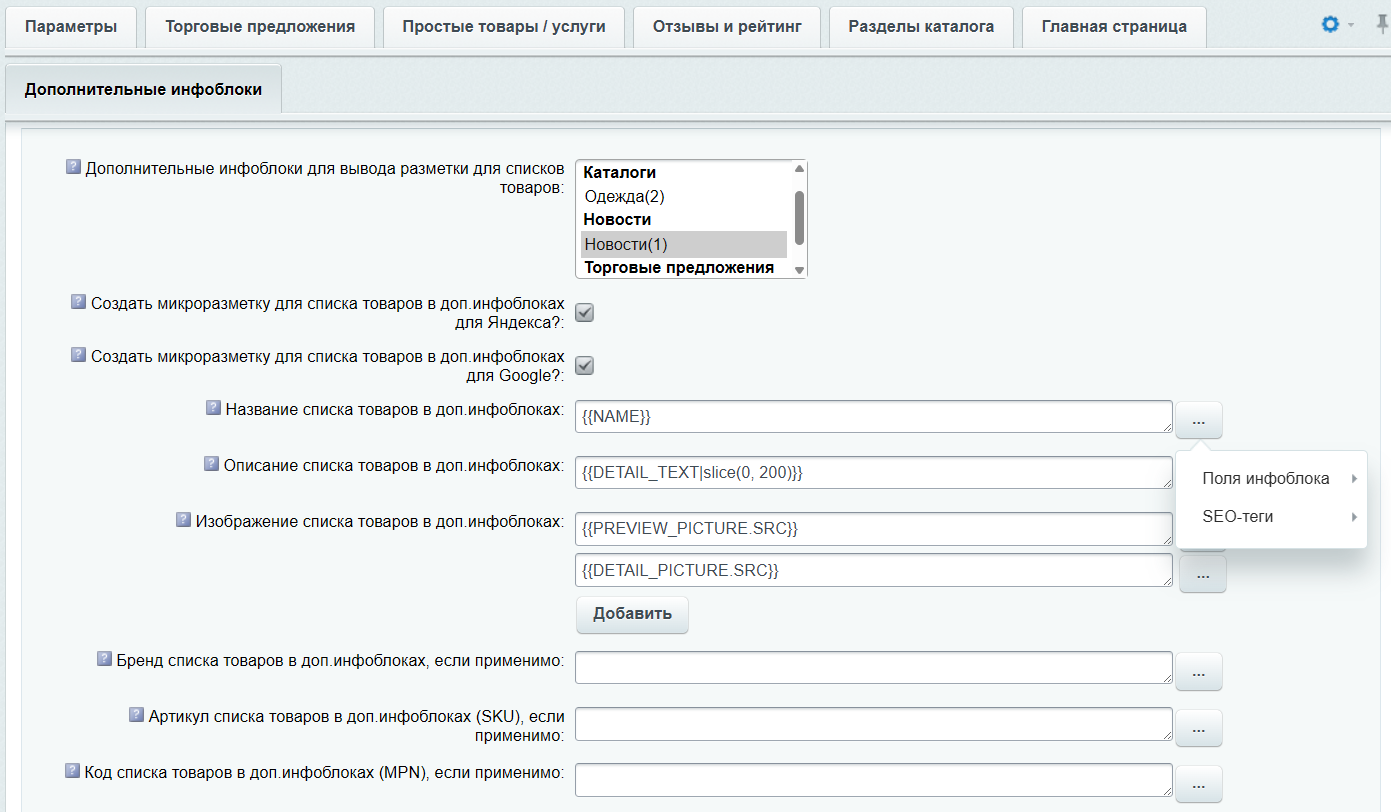The height and width of the screenshot is (812, 1391).
Task: Open placeholder picker for the SKU field
Action: click(x=1199, y=728)
